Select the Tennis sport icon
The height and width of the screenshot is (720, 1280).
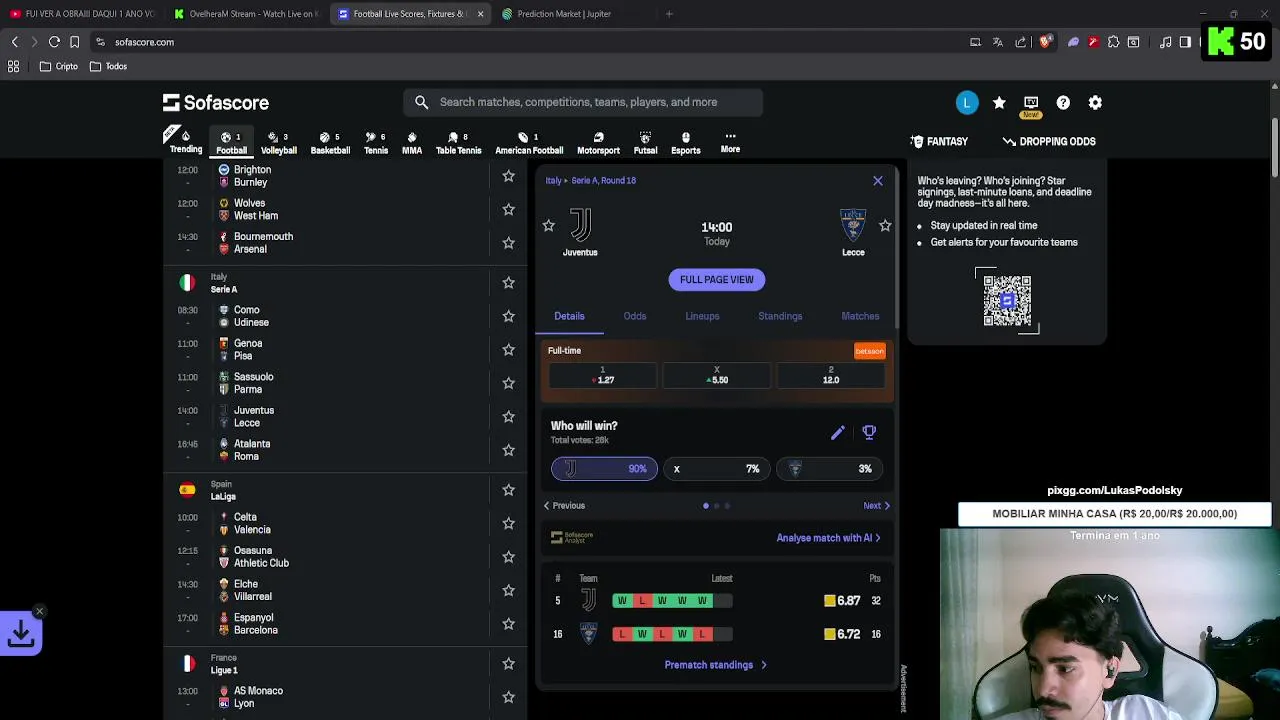pyautogui.click(x=376, y=143)
